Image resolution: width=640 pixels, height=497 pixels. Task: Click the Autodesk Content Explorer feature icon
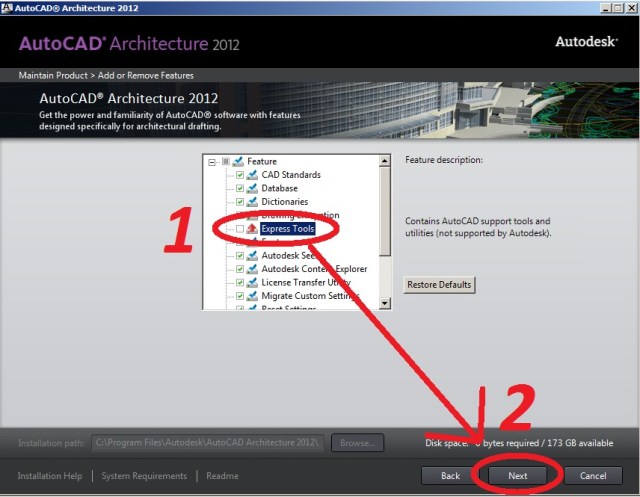252,269
